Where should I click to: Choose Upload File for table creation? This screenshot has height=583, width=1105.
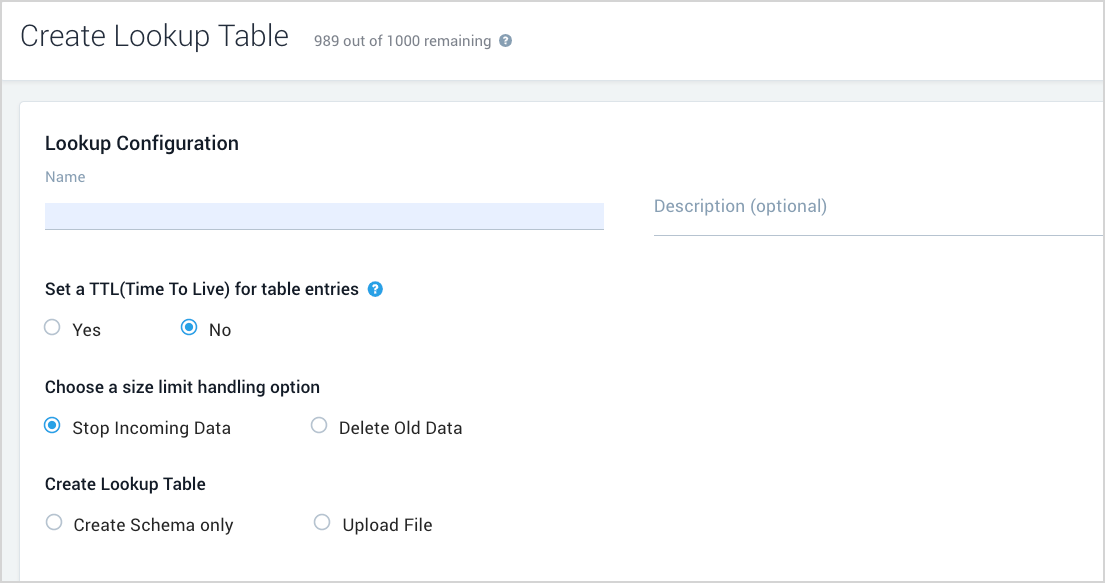[321, 522]
